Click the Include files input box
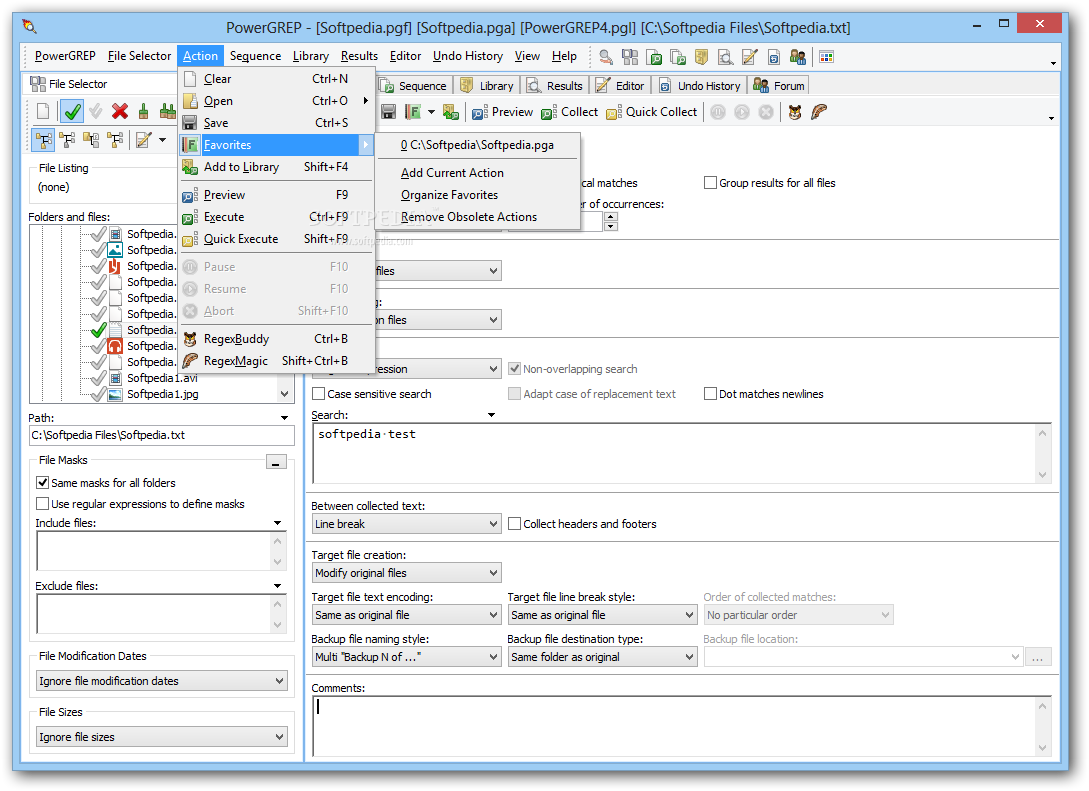The height and width of the screenshot is (791, 1089). 153,551
